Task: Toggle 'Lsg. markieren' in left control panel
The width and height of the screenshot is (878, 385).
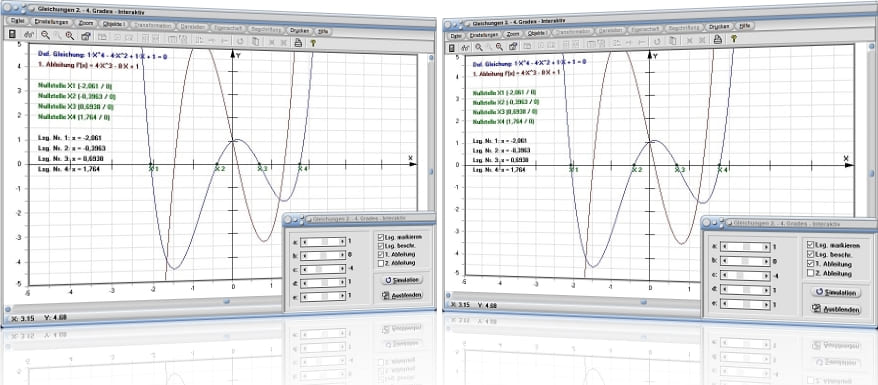Action: pos(381,237)
